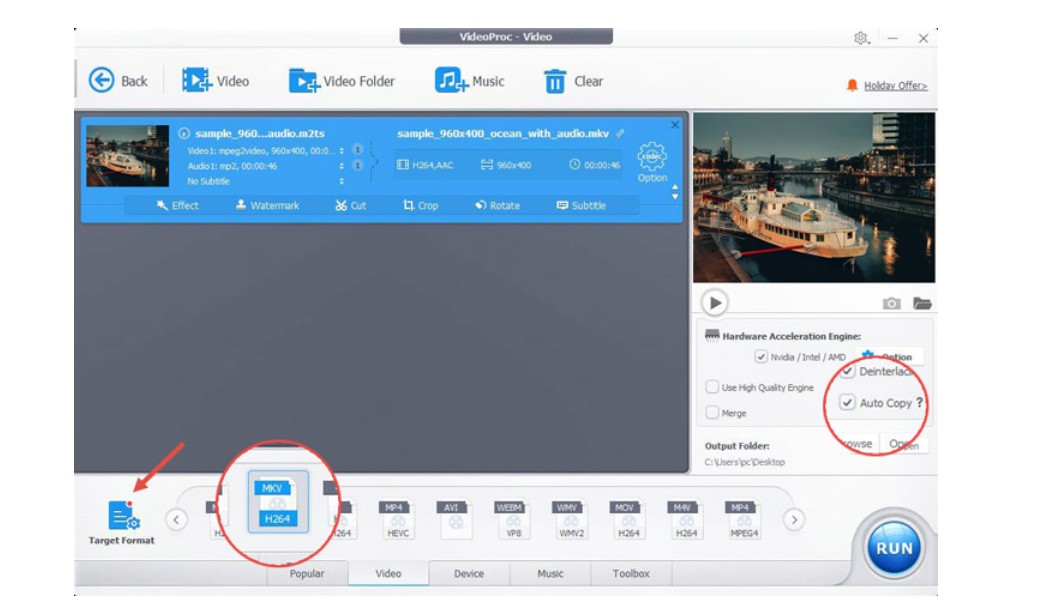Switch to the Device tab

click(469, 573)
